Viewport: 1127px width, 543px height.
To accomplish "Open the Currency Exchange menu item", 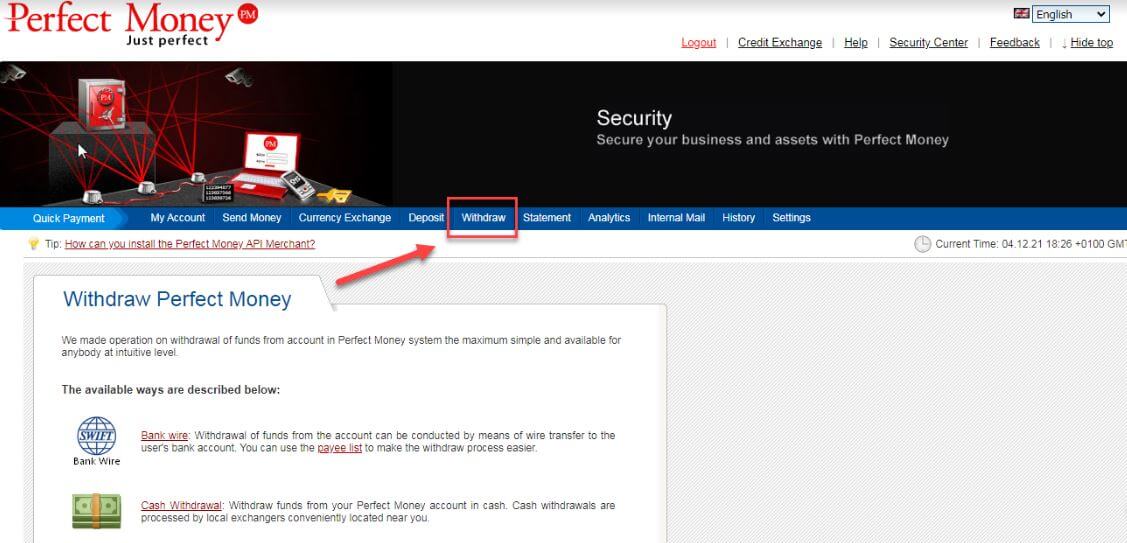I will (x=345, y=218).
